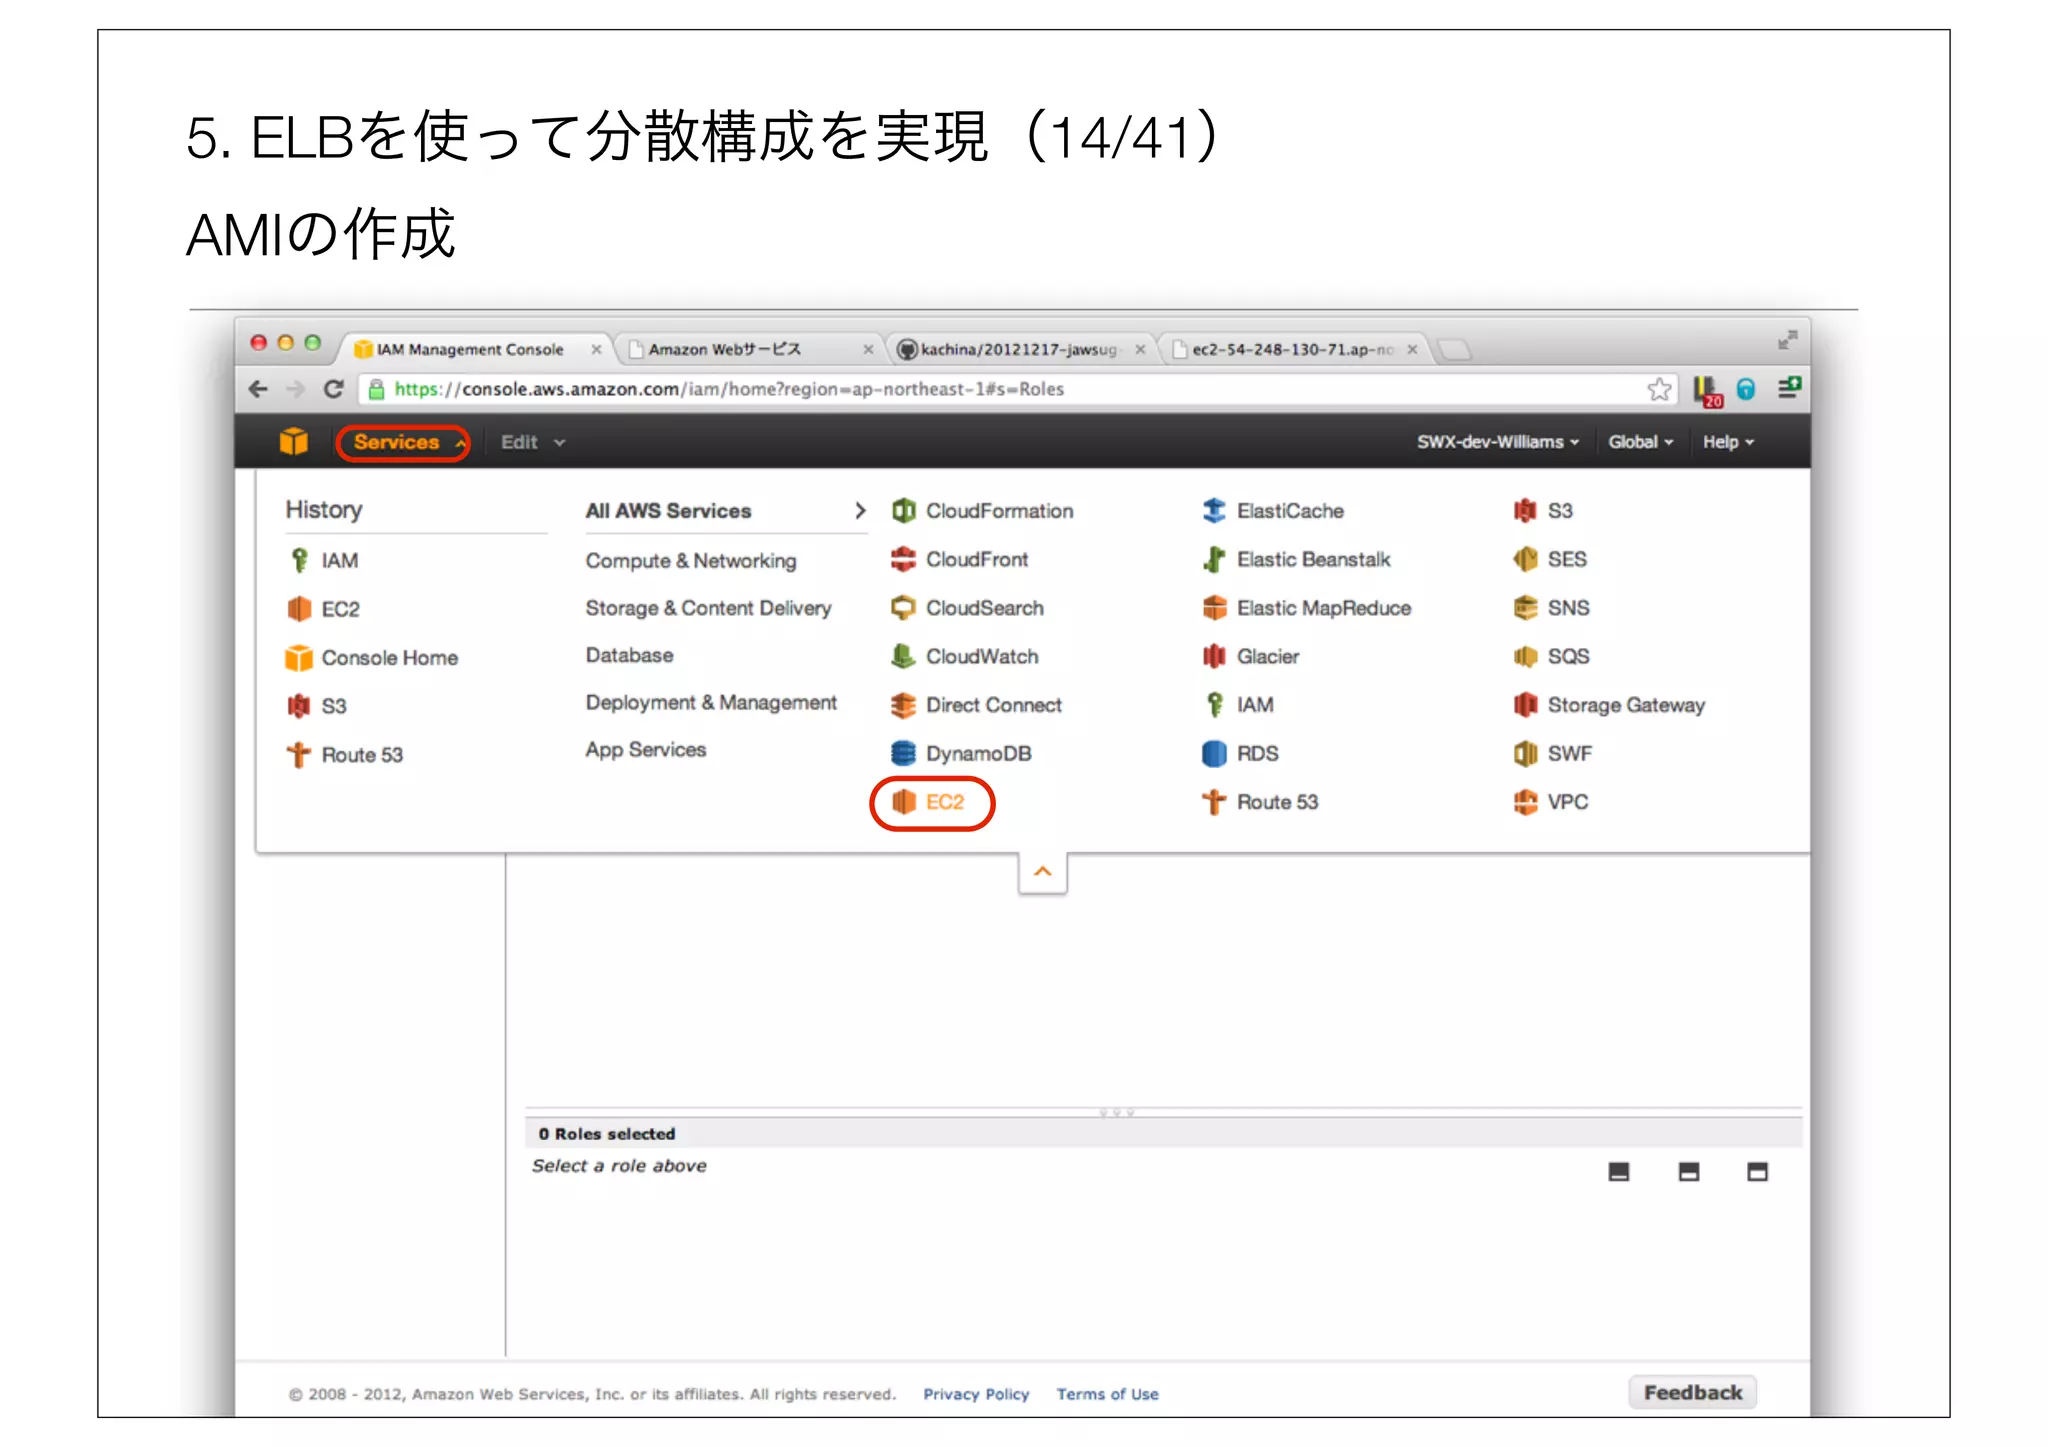Open Storage Gateway service

(1625, 705)
